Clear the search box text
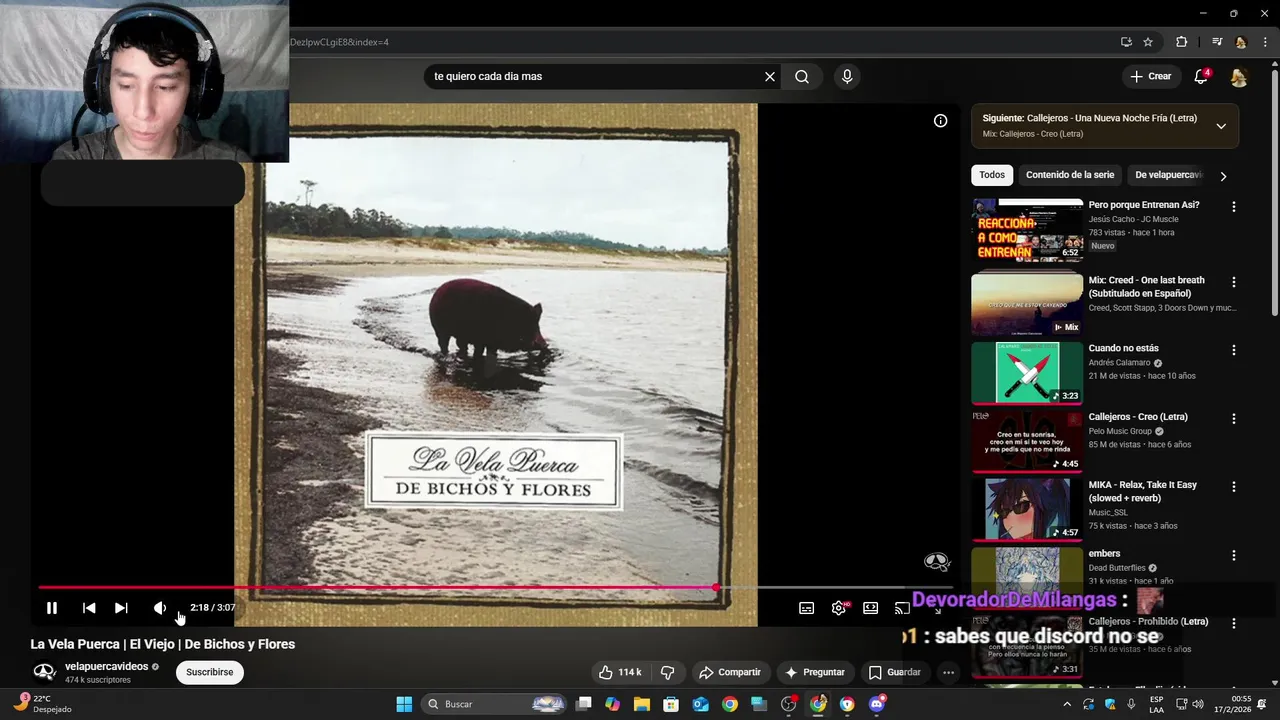 [x=770, y=76]
